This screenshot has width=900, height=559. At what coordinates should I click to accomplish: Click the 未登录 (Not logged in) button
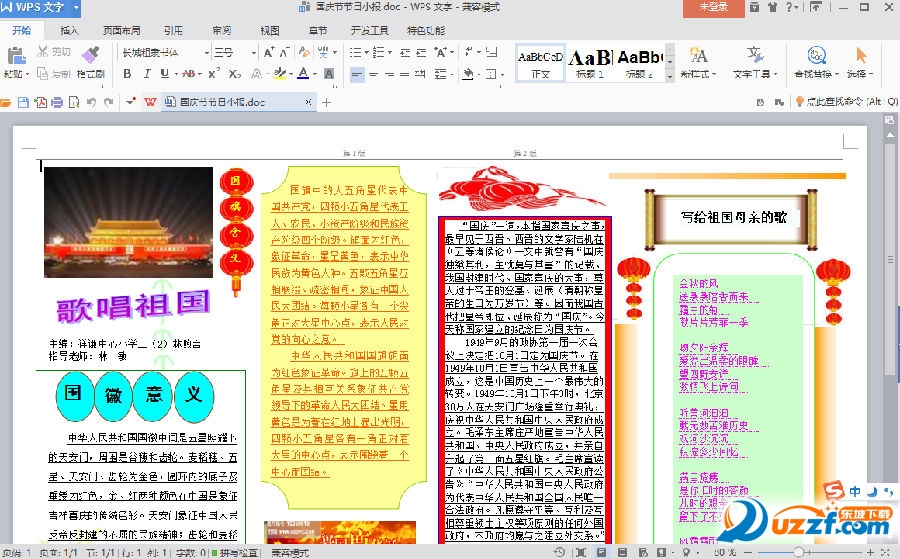713,7
